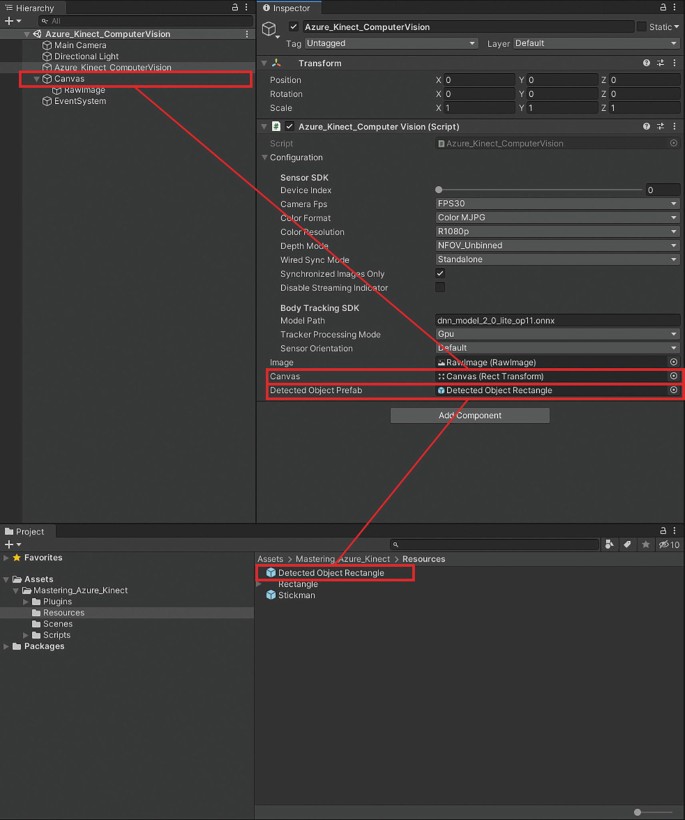685x820 pixels.
Task: Open the Depth Mode dropdown
Action: click(x=557, y=246)
